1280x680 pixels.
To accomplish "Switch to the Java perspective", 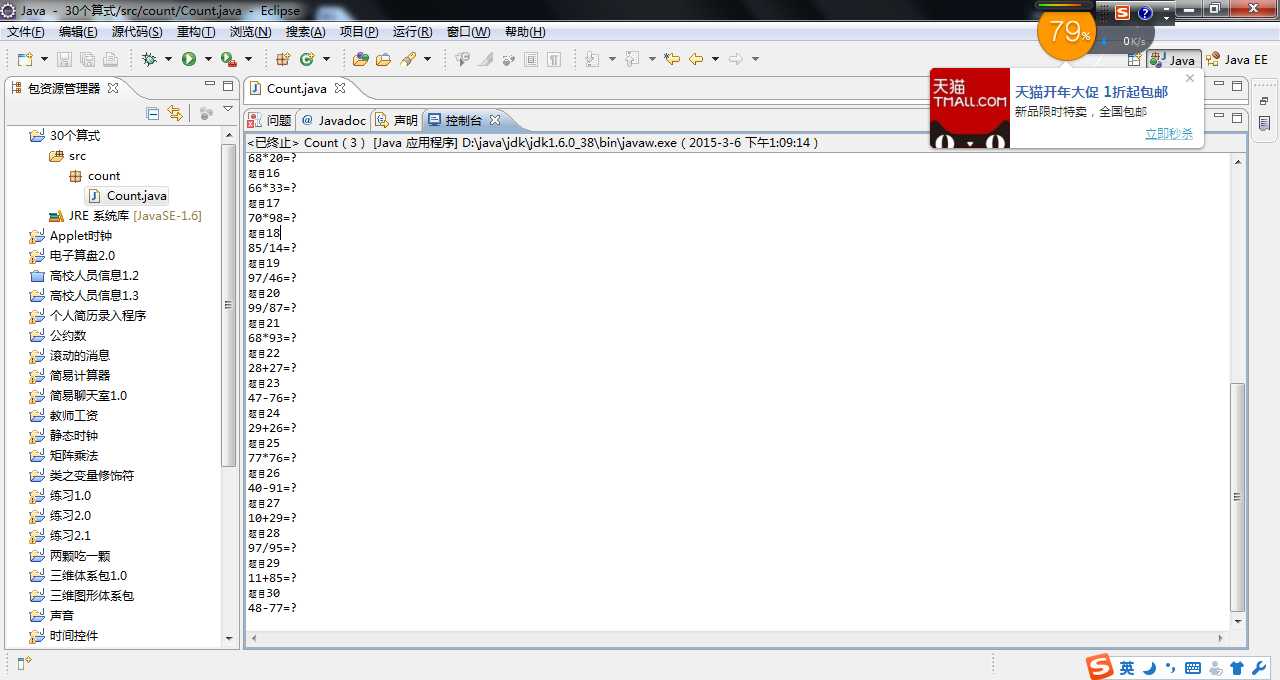I will pyautogui.click(x=1174, y=60).
